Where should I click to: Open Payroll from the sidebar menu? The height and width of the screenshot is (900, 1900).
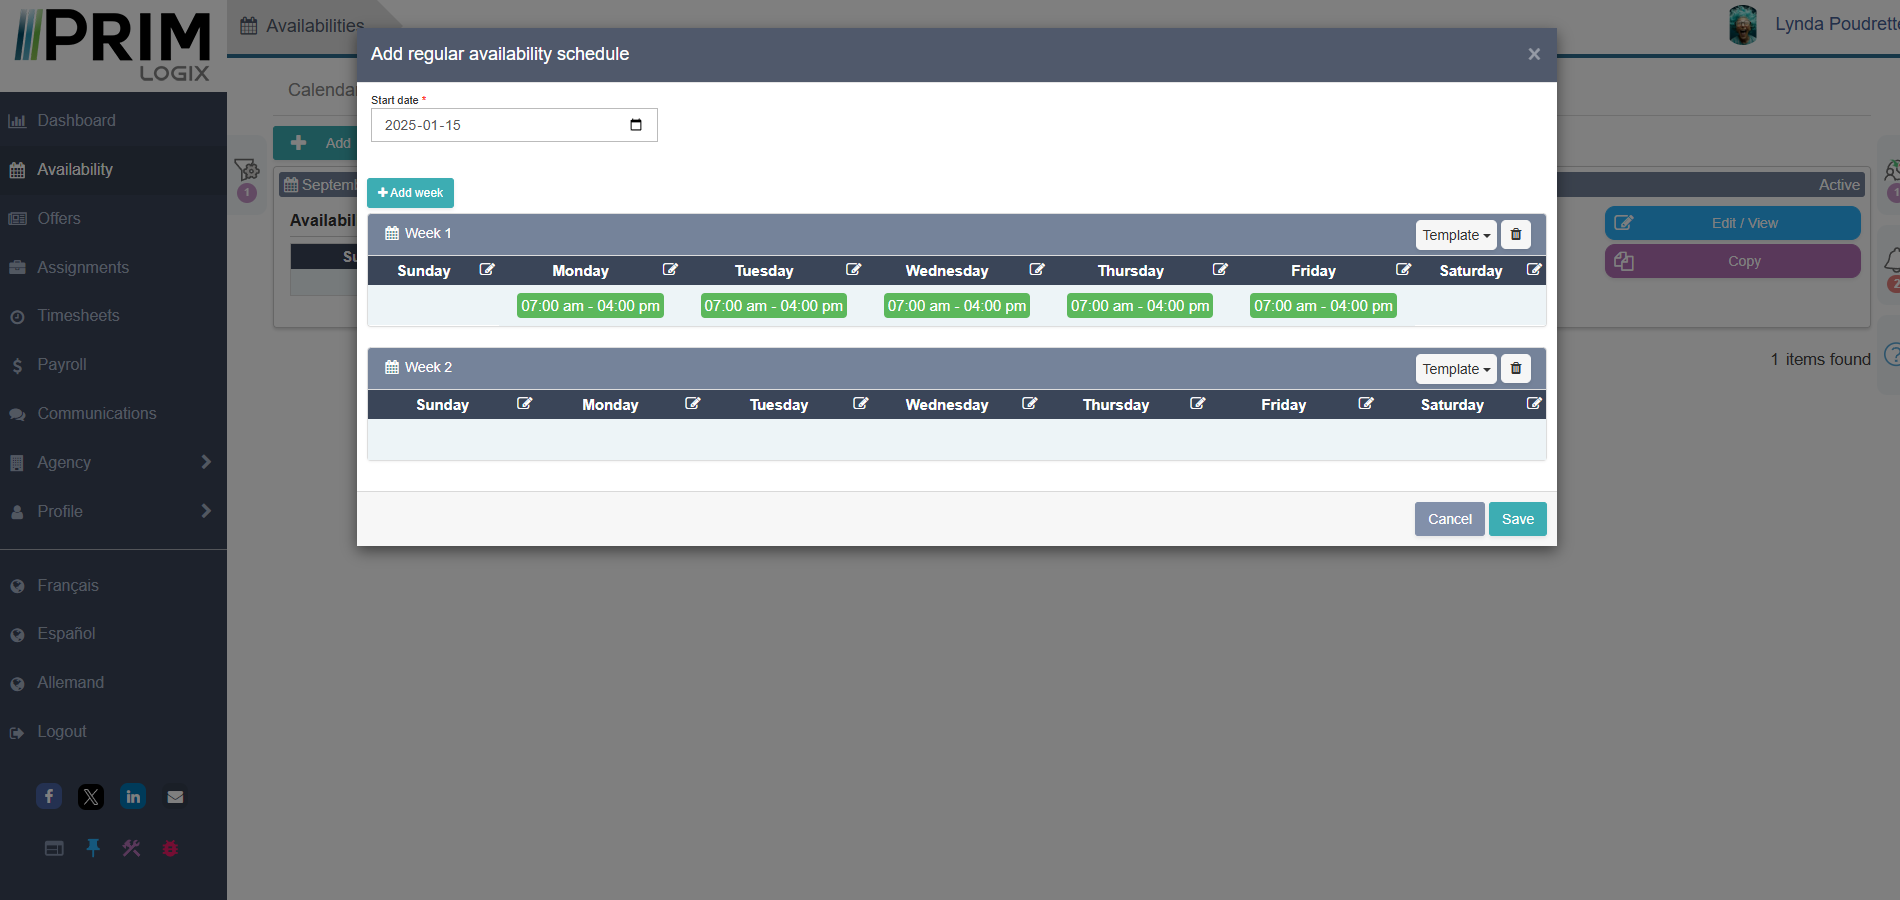[x=62, y=365]
